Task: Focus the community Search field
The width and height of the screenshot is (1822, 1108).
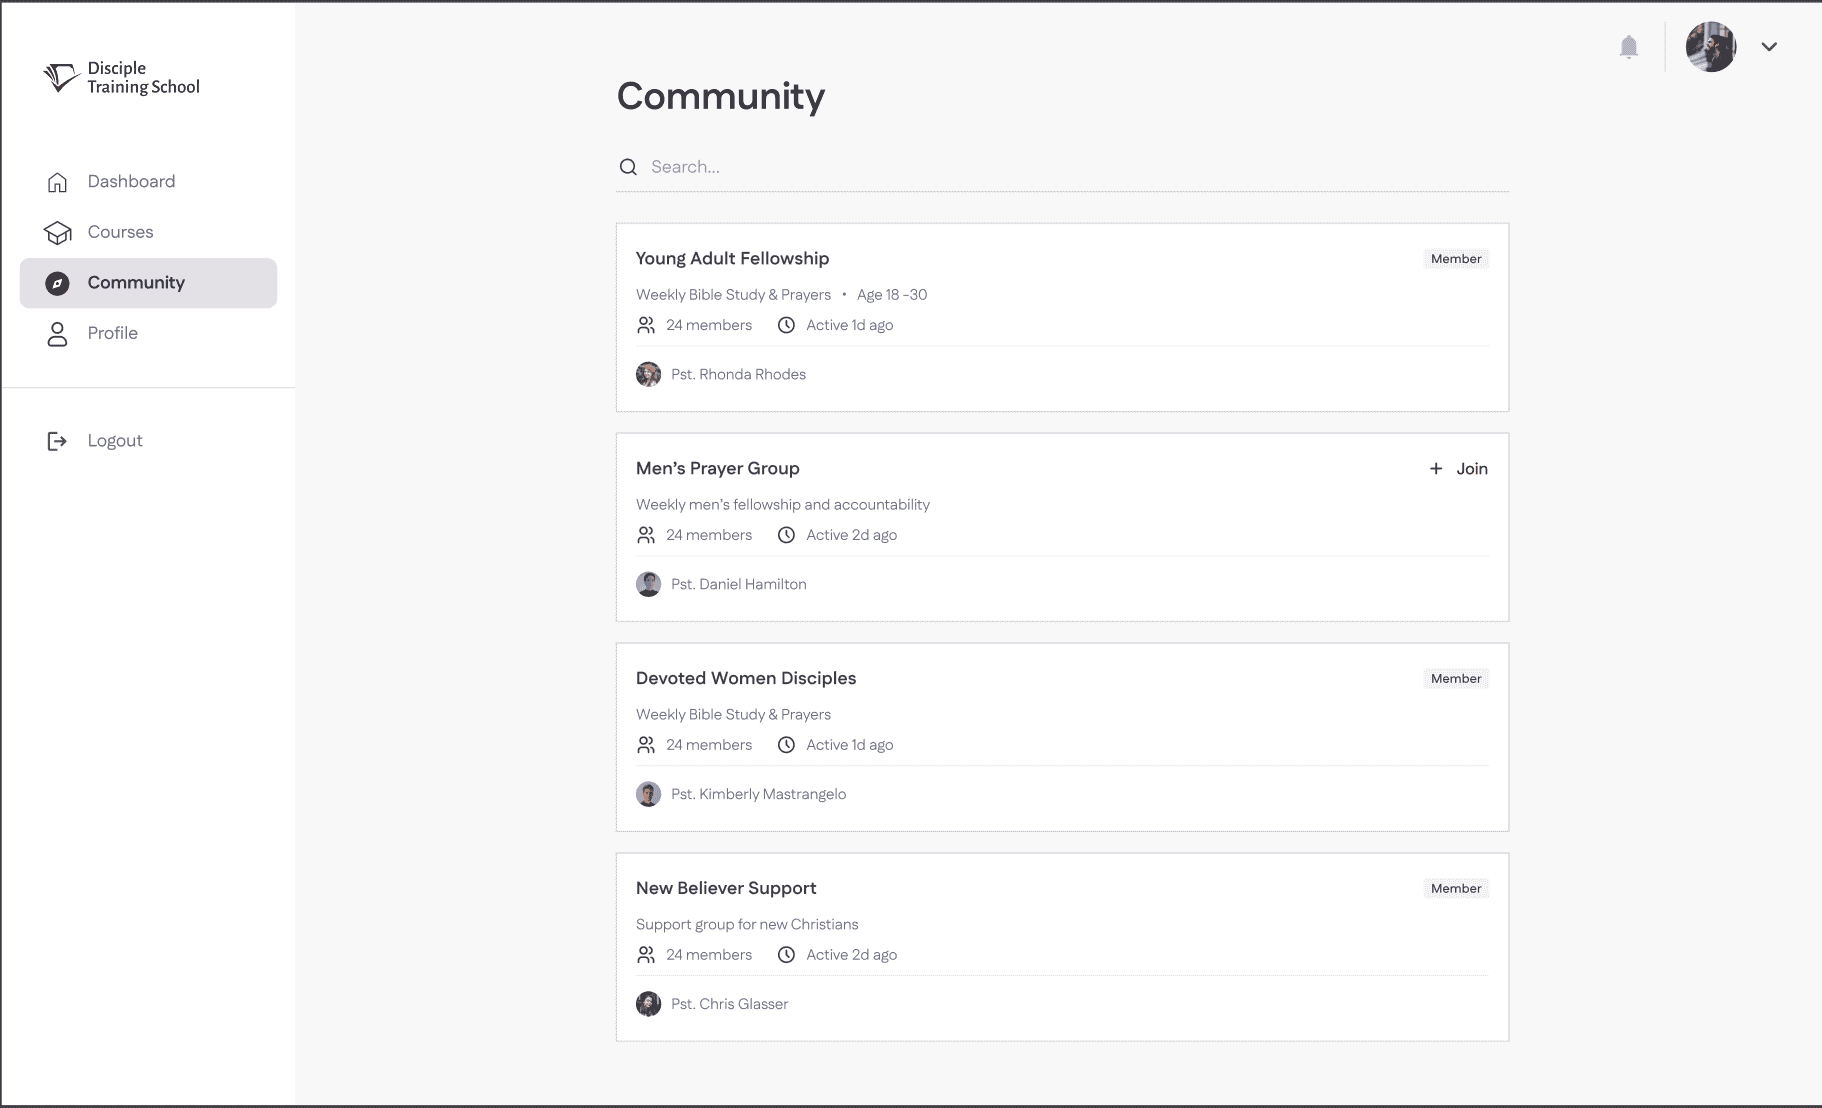Action: tap(1062, 167)
